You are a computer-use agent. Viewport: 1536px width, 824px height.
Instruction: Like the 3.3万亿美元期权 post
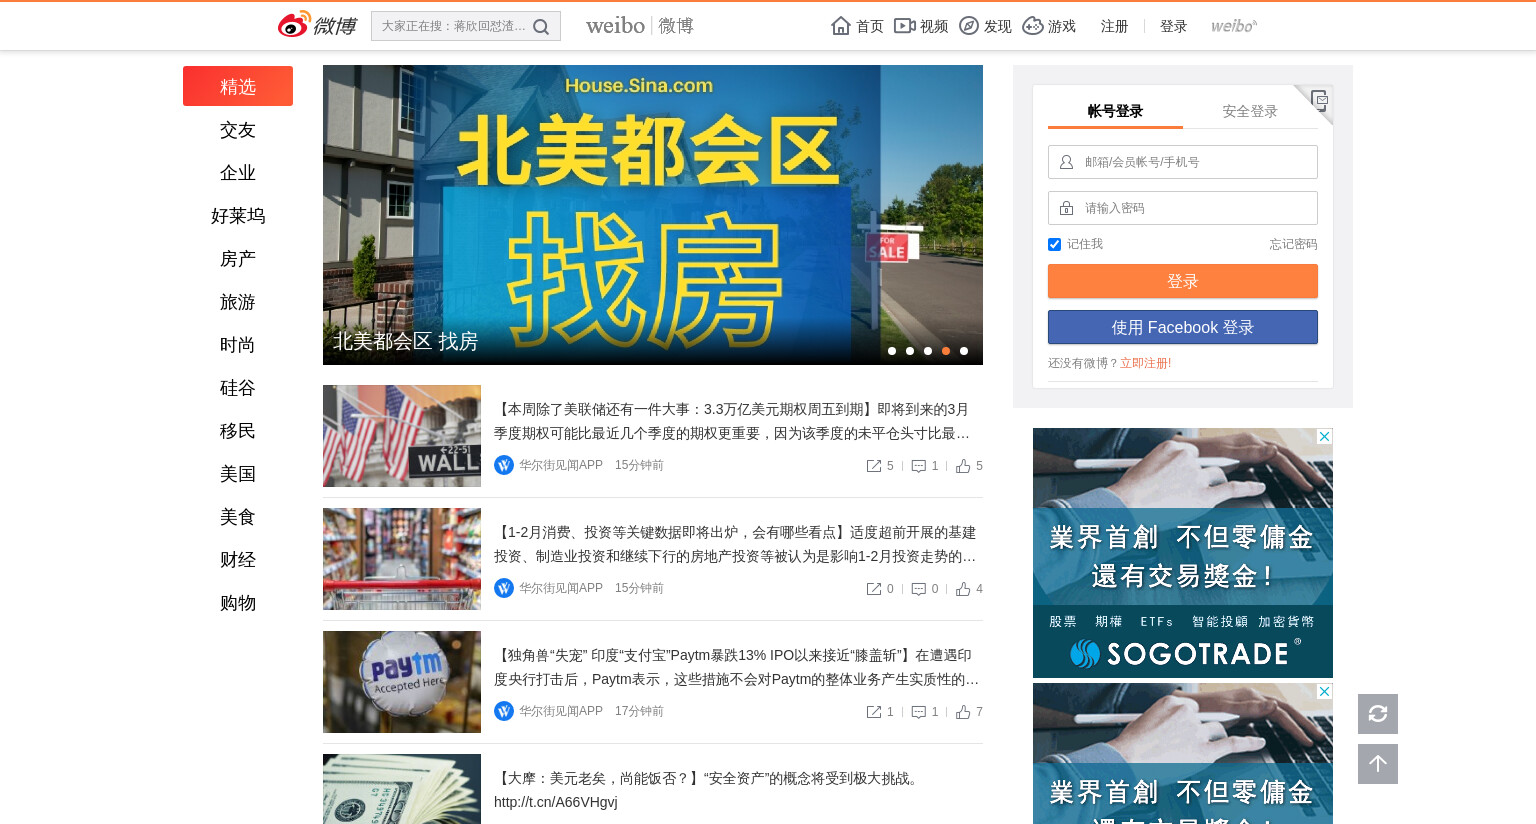click(963, 466)
